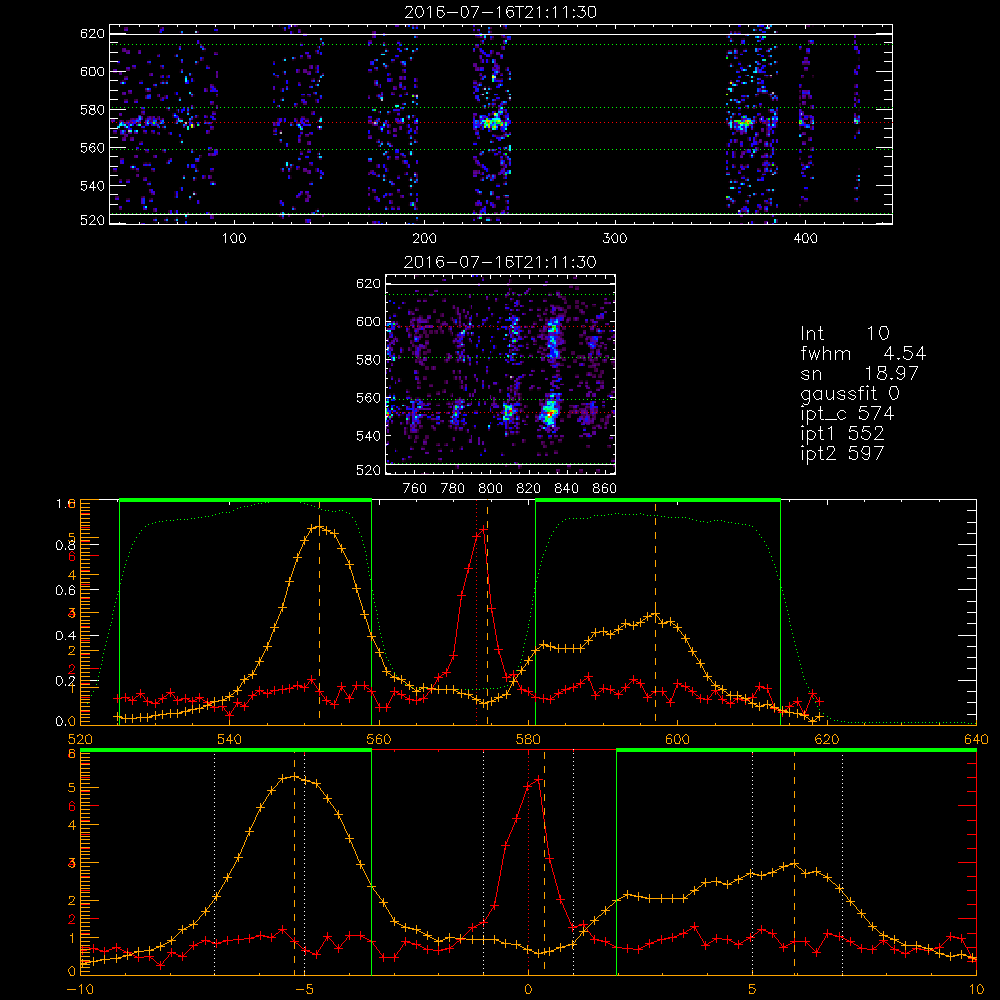Click x-axis label 800 on middle image

490,489
